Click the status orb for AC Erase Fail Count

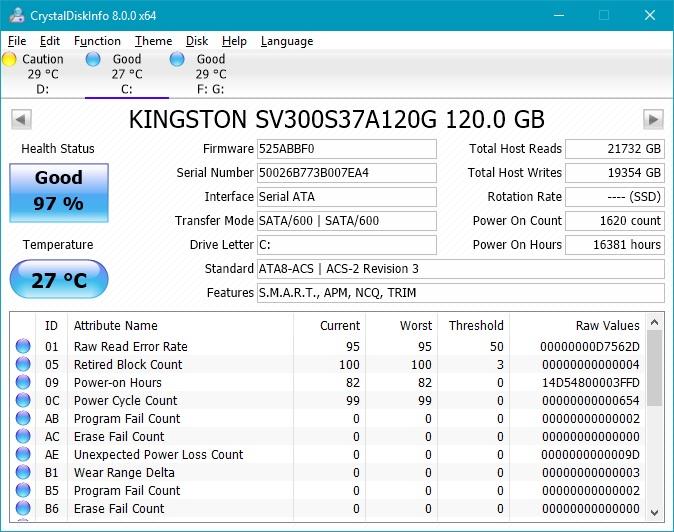(x=23, y=436)
